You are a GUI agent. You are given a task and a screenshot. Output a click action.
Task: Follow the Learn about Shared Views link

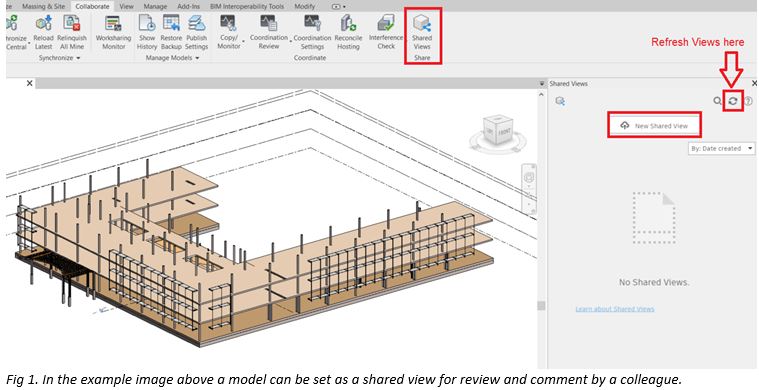(615, 309)
